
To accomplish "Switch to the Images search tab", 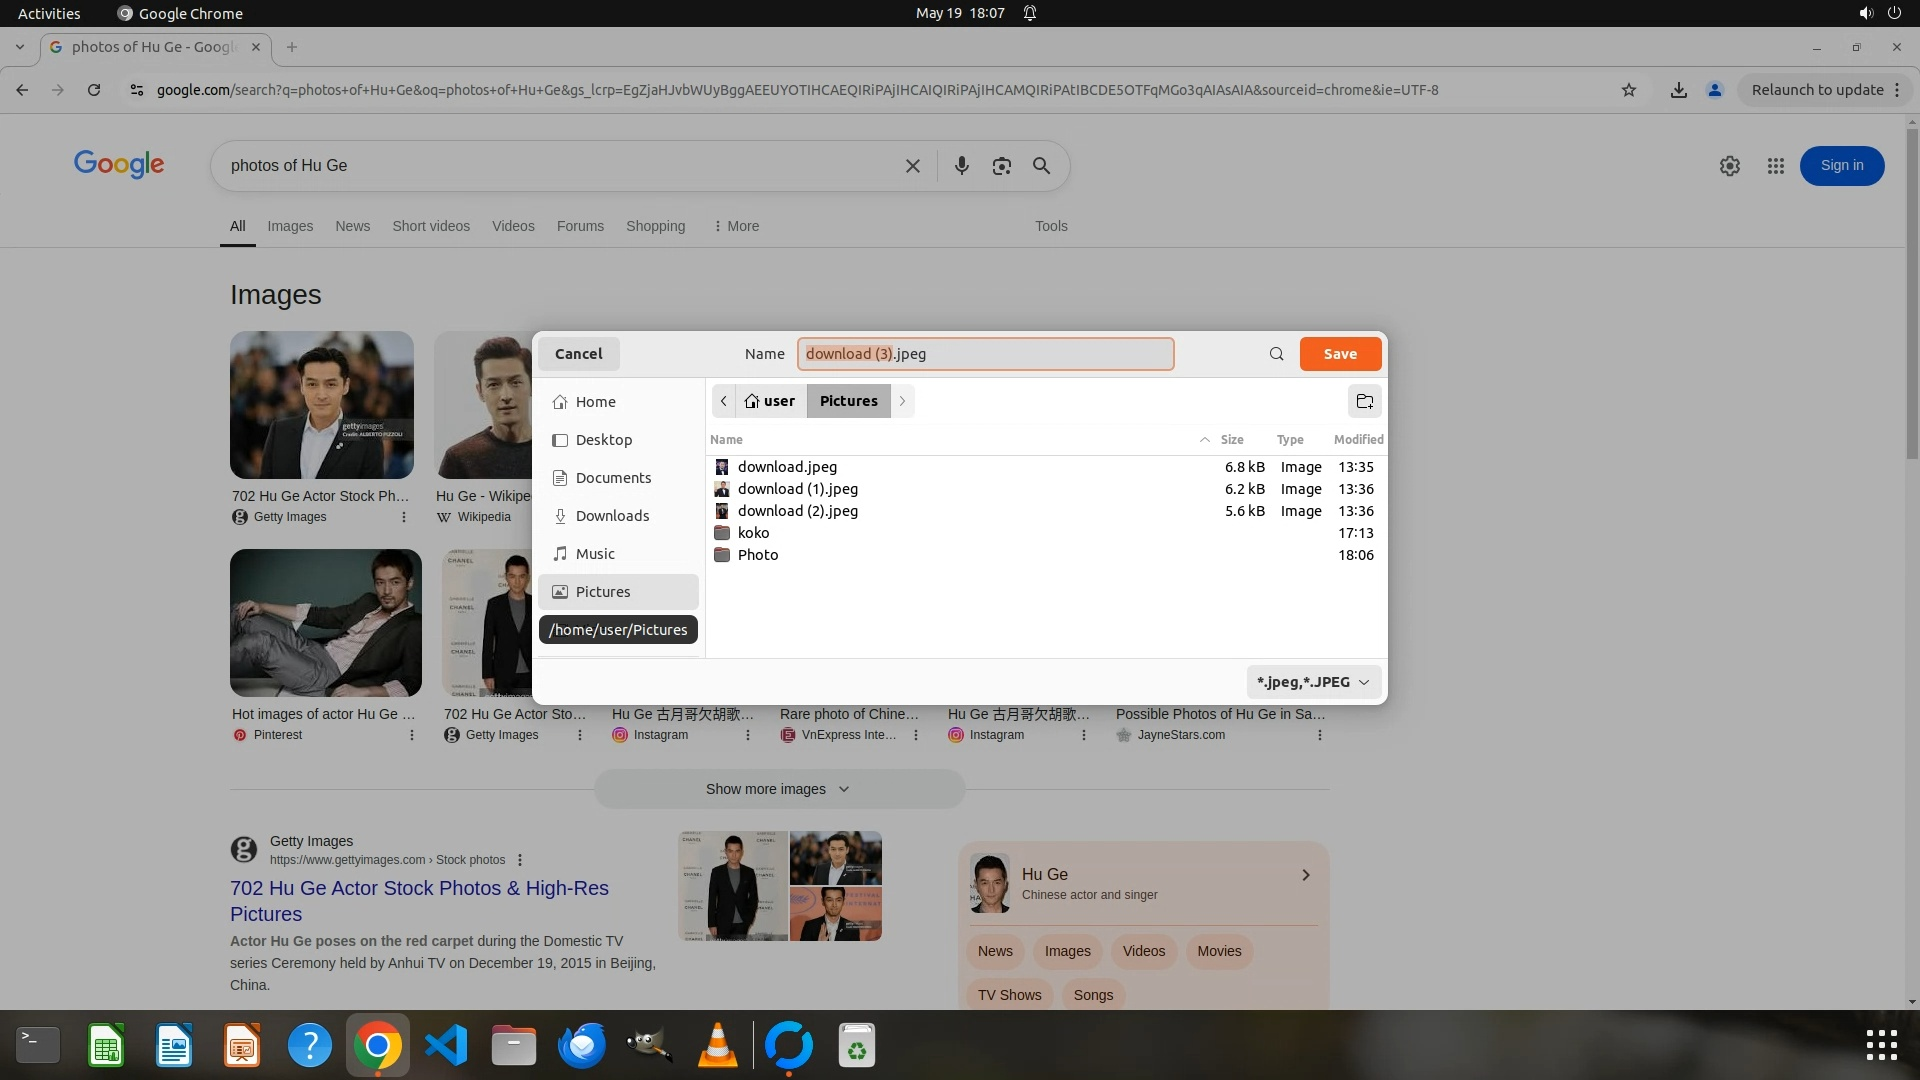I will click(290, 226).
